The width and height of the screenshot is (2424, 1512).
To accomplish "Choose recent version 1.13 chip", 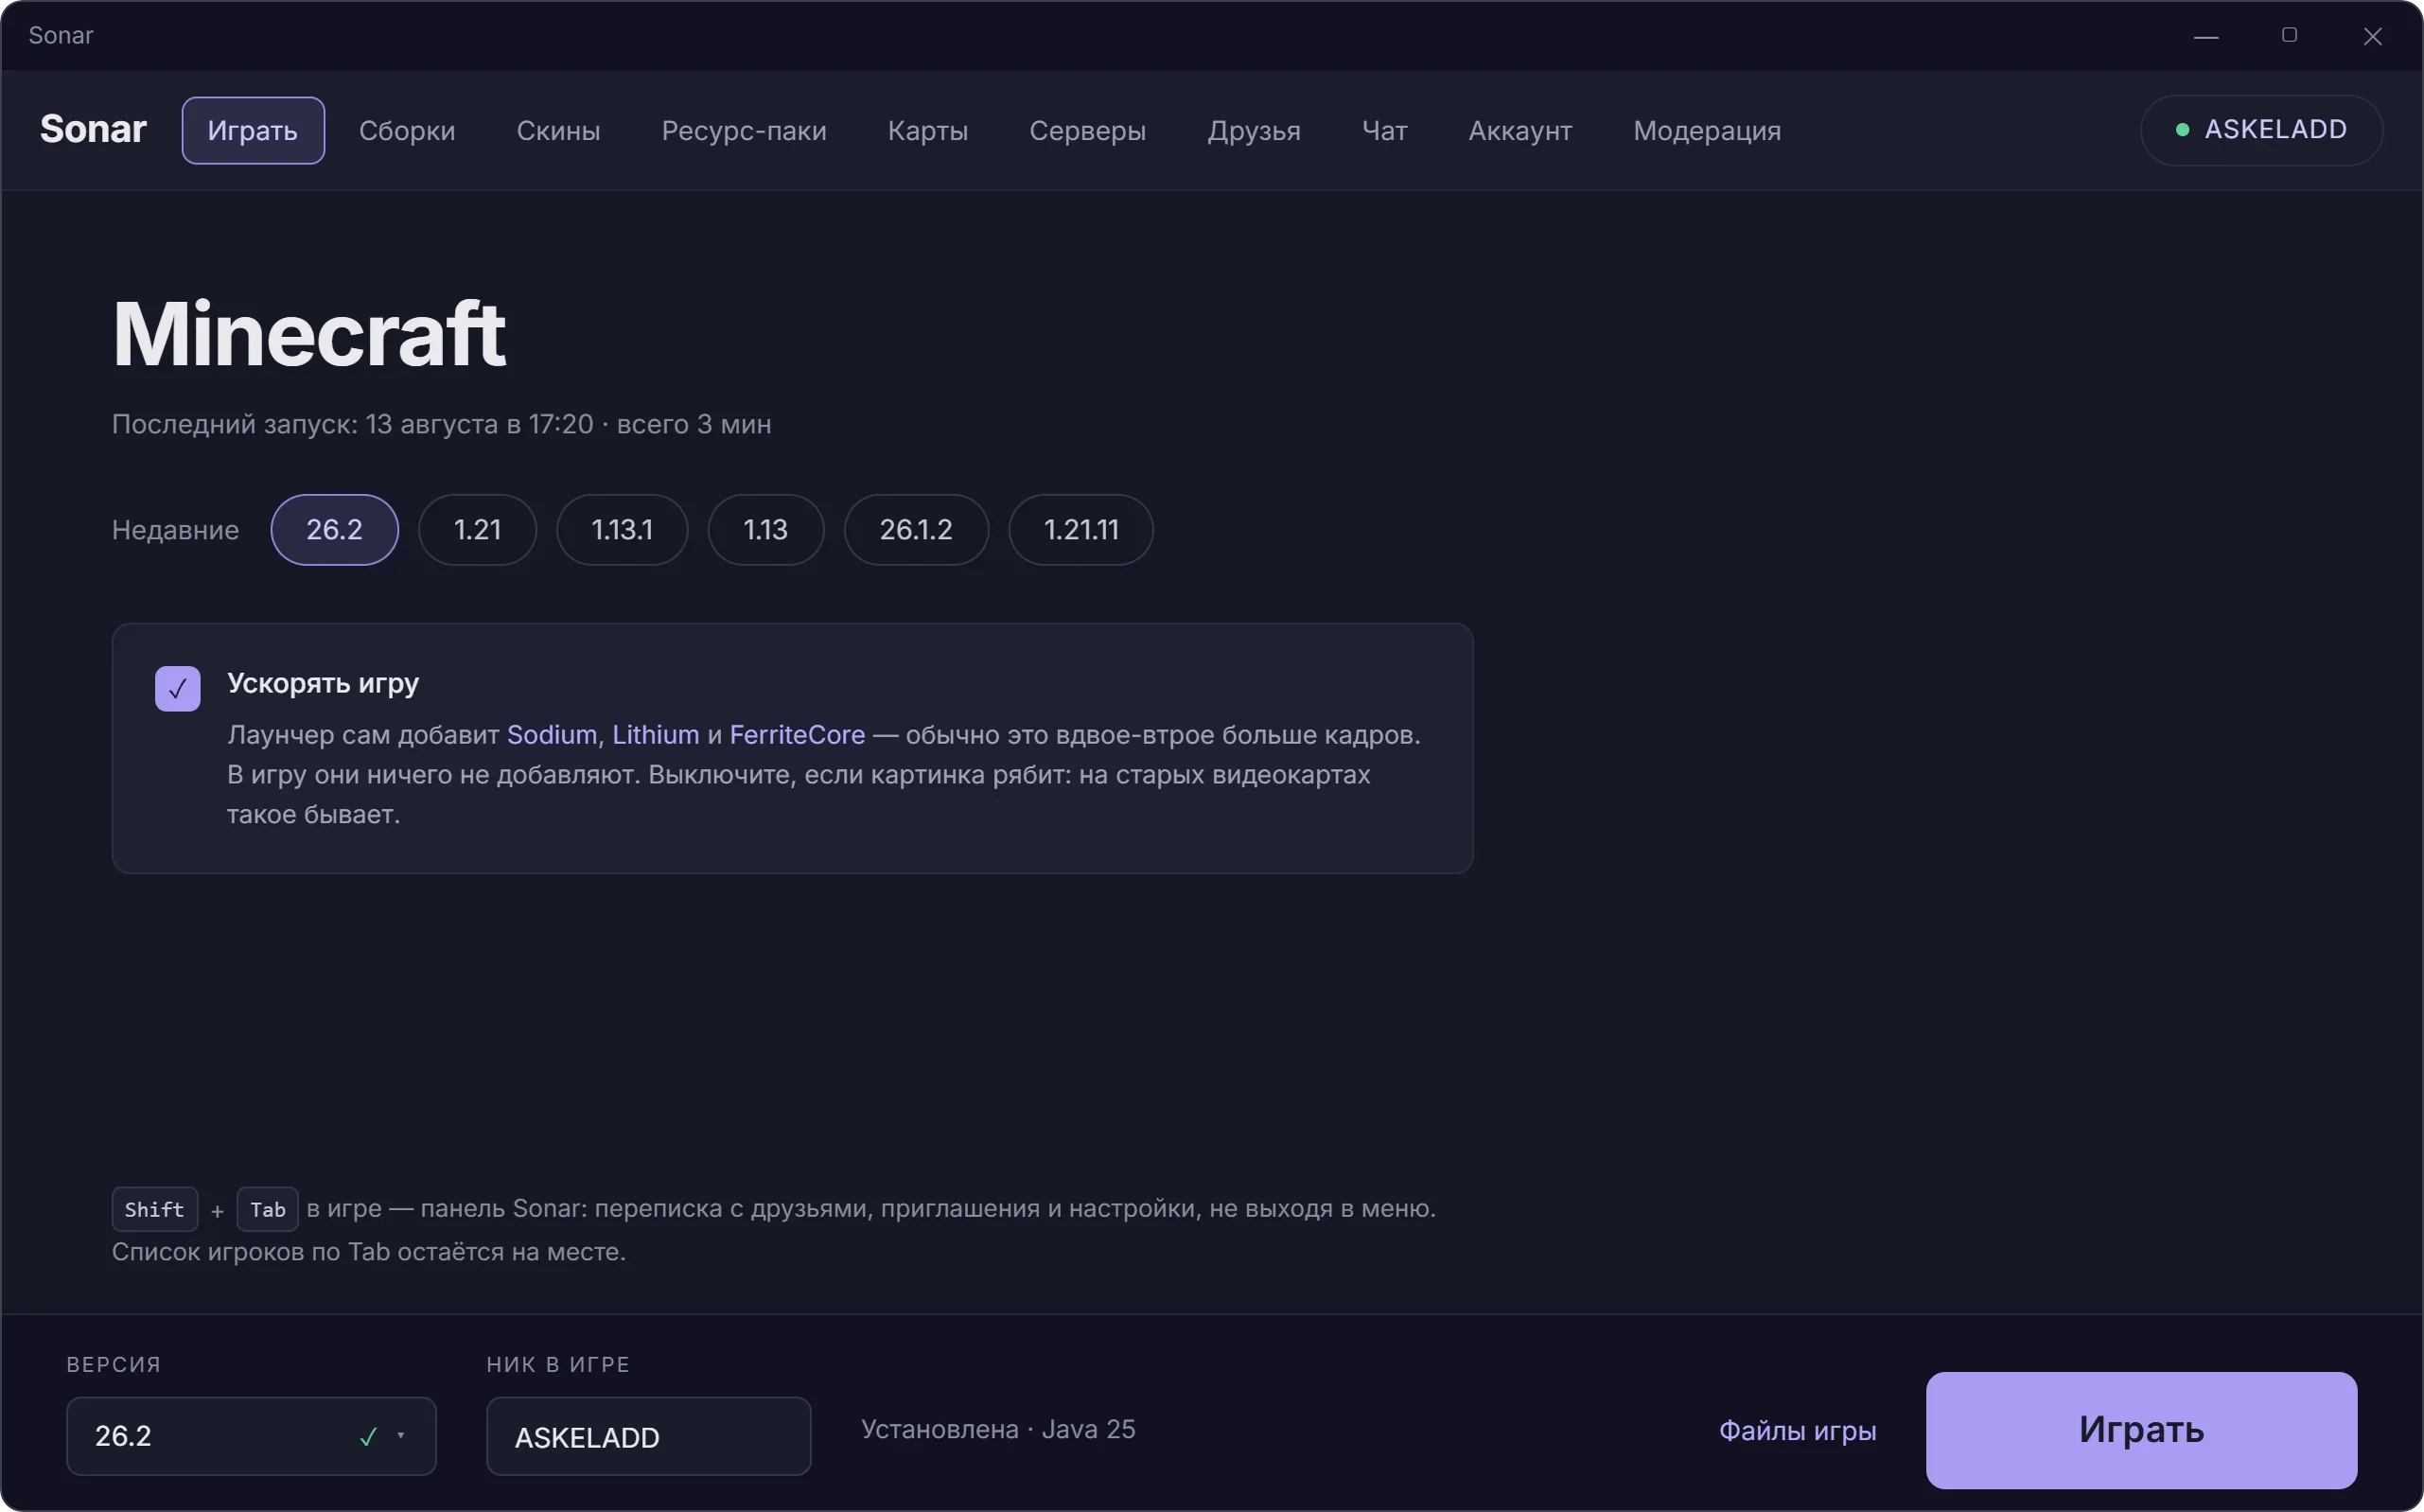I will coord(766,529).
